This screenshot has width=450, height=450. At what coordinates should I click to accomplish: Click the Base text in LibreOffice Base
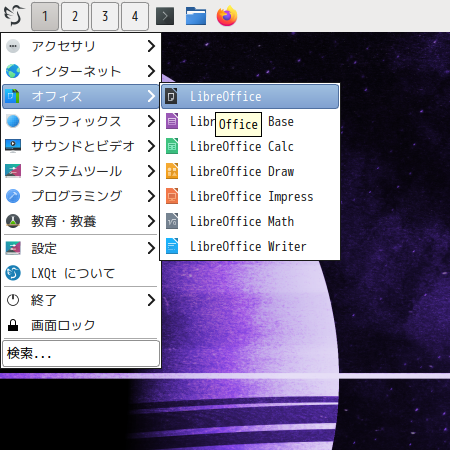click(x=281, y=121)
